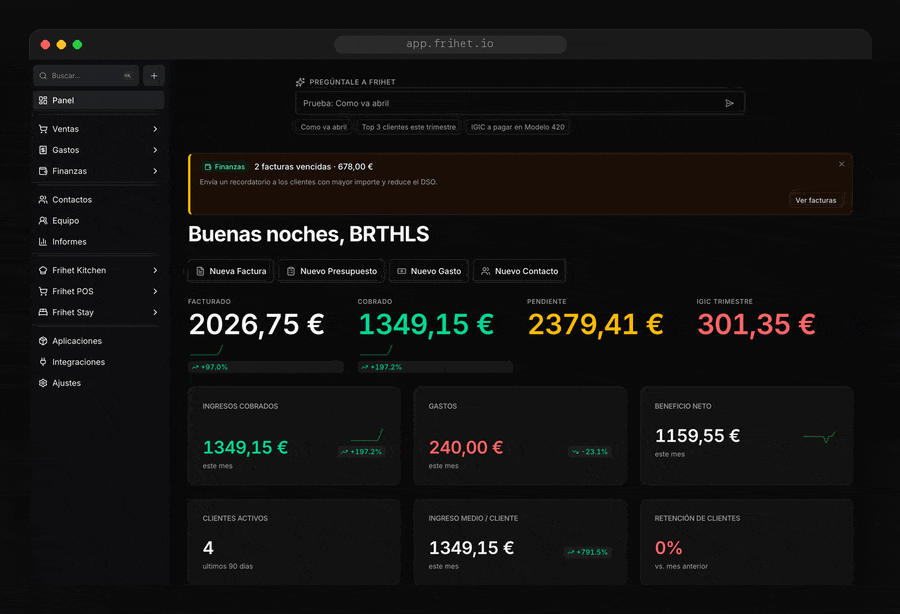
Task: Open the Contactos section
Action: [99, 200]
